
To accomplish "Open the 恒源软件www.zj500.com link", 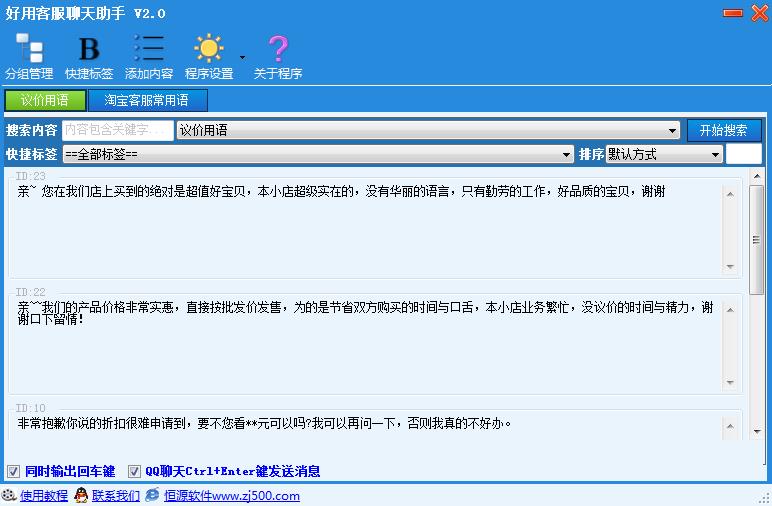I will click(x=231, y=496).
